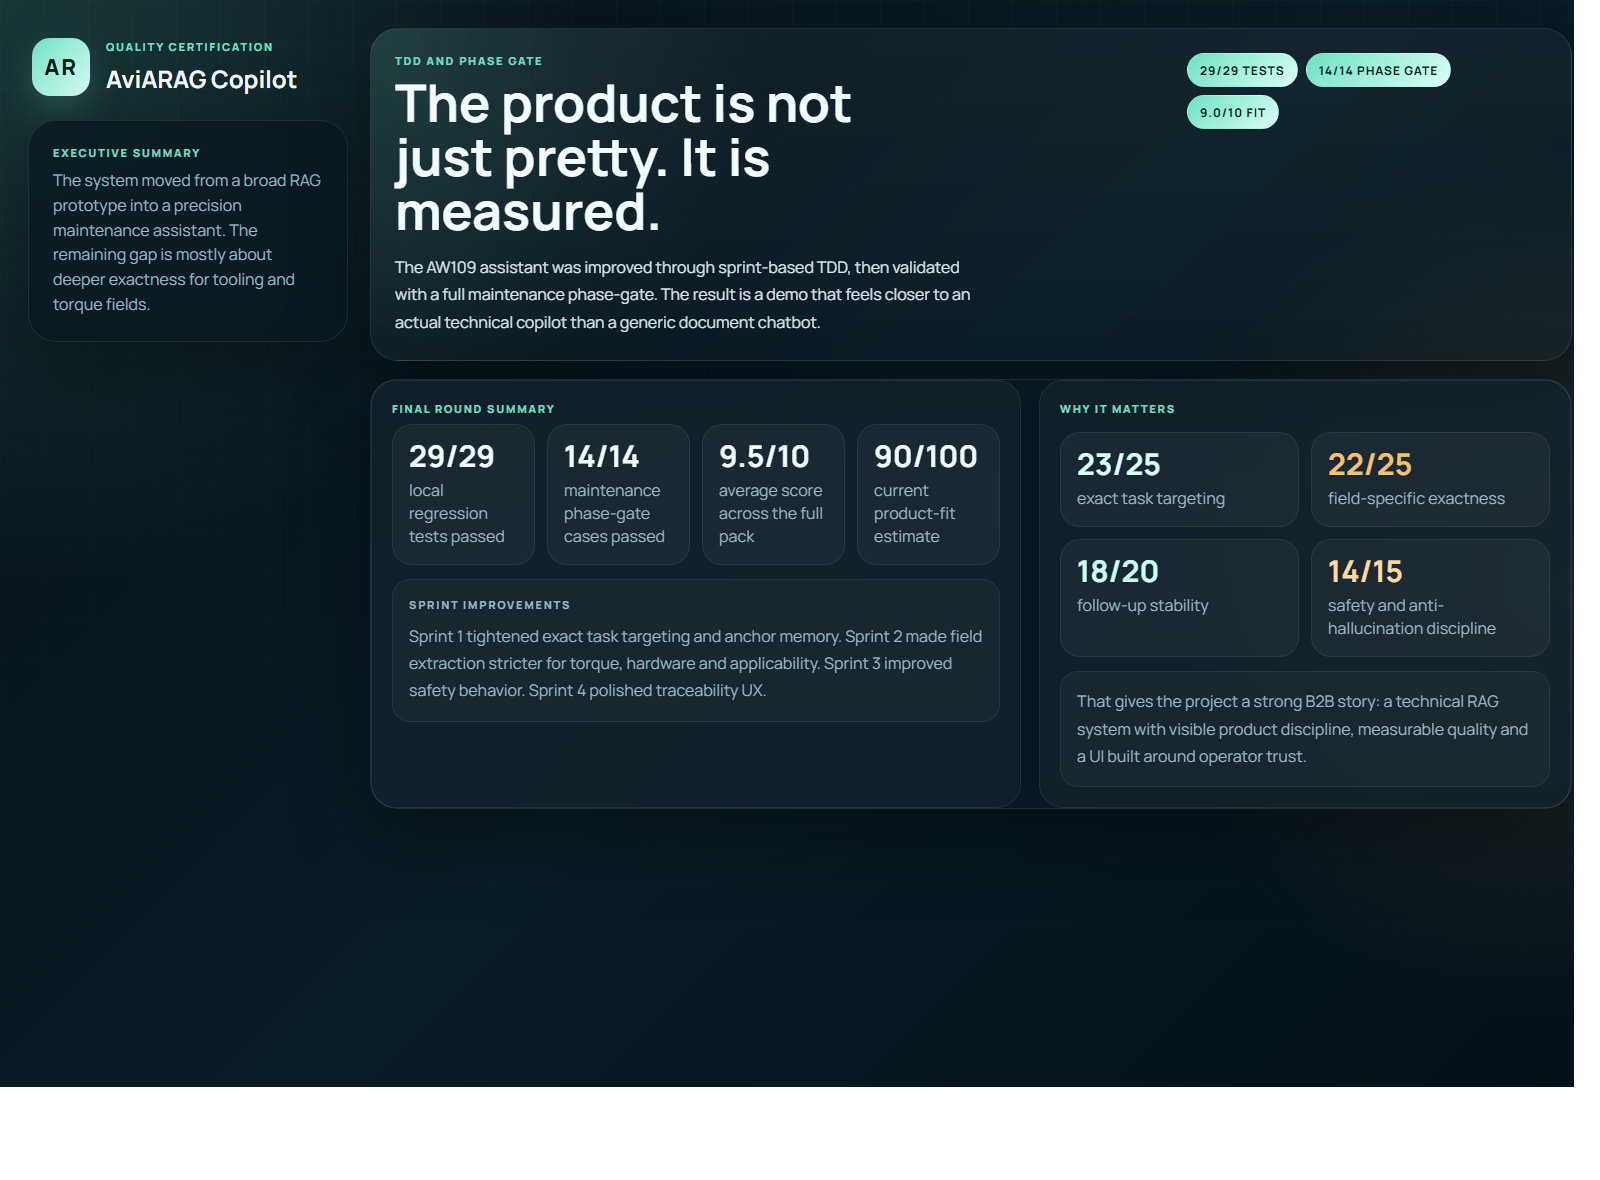
Task: Click the Why It Matters heading
Action: pos(1117,409)
